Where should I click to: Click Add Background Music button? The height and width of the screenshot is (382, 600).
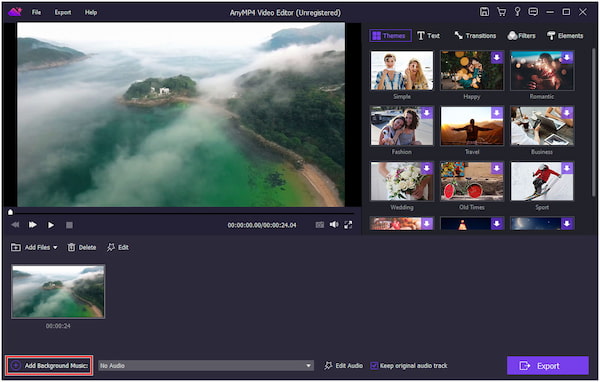pos(49,366)
